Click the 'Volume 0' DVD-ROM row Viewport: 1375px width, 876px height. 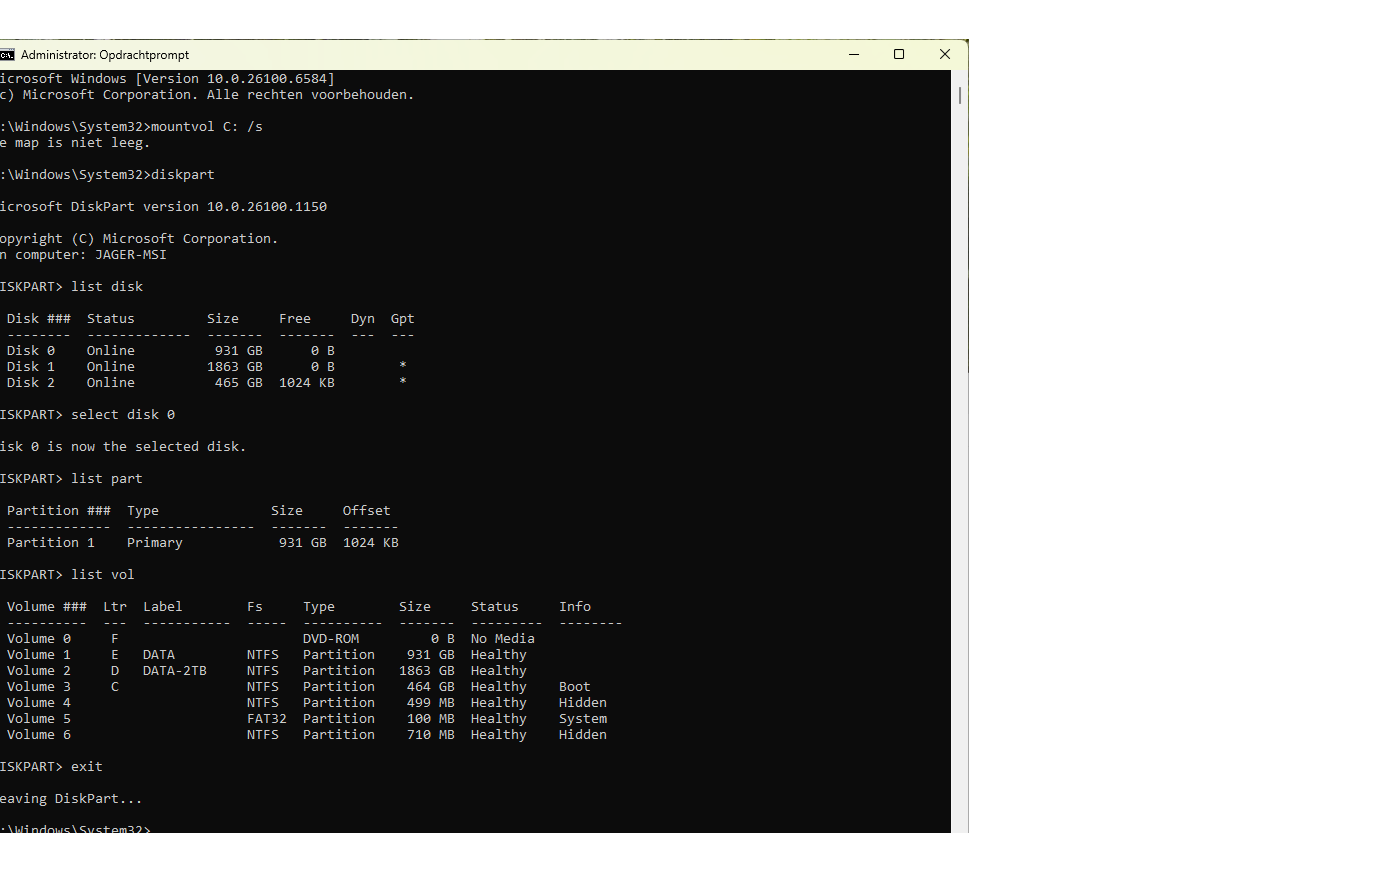270,639
